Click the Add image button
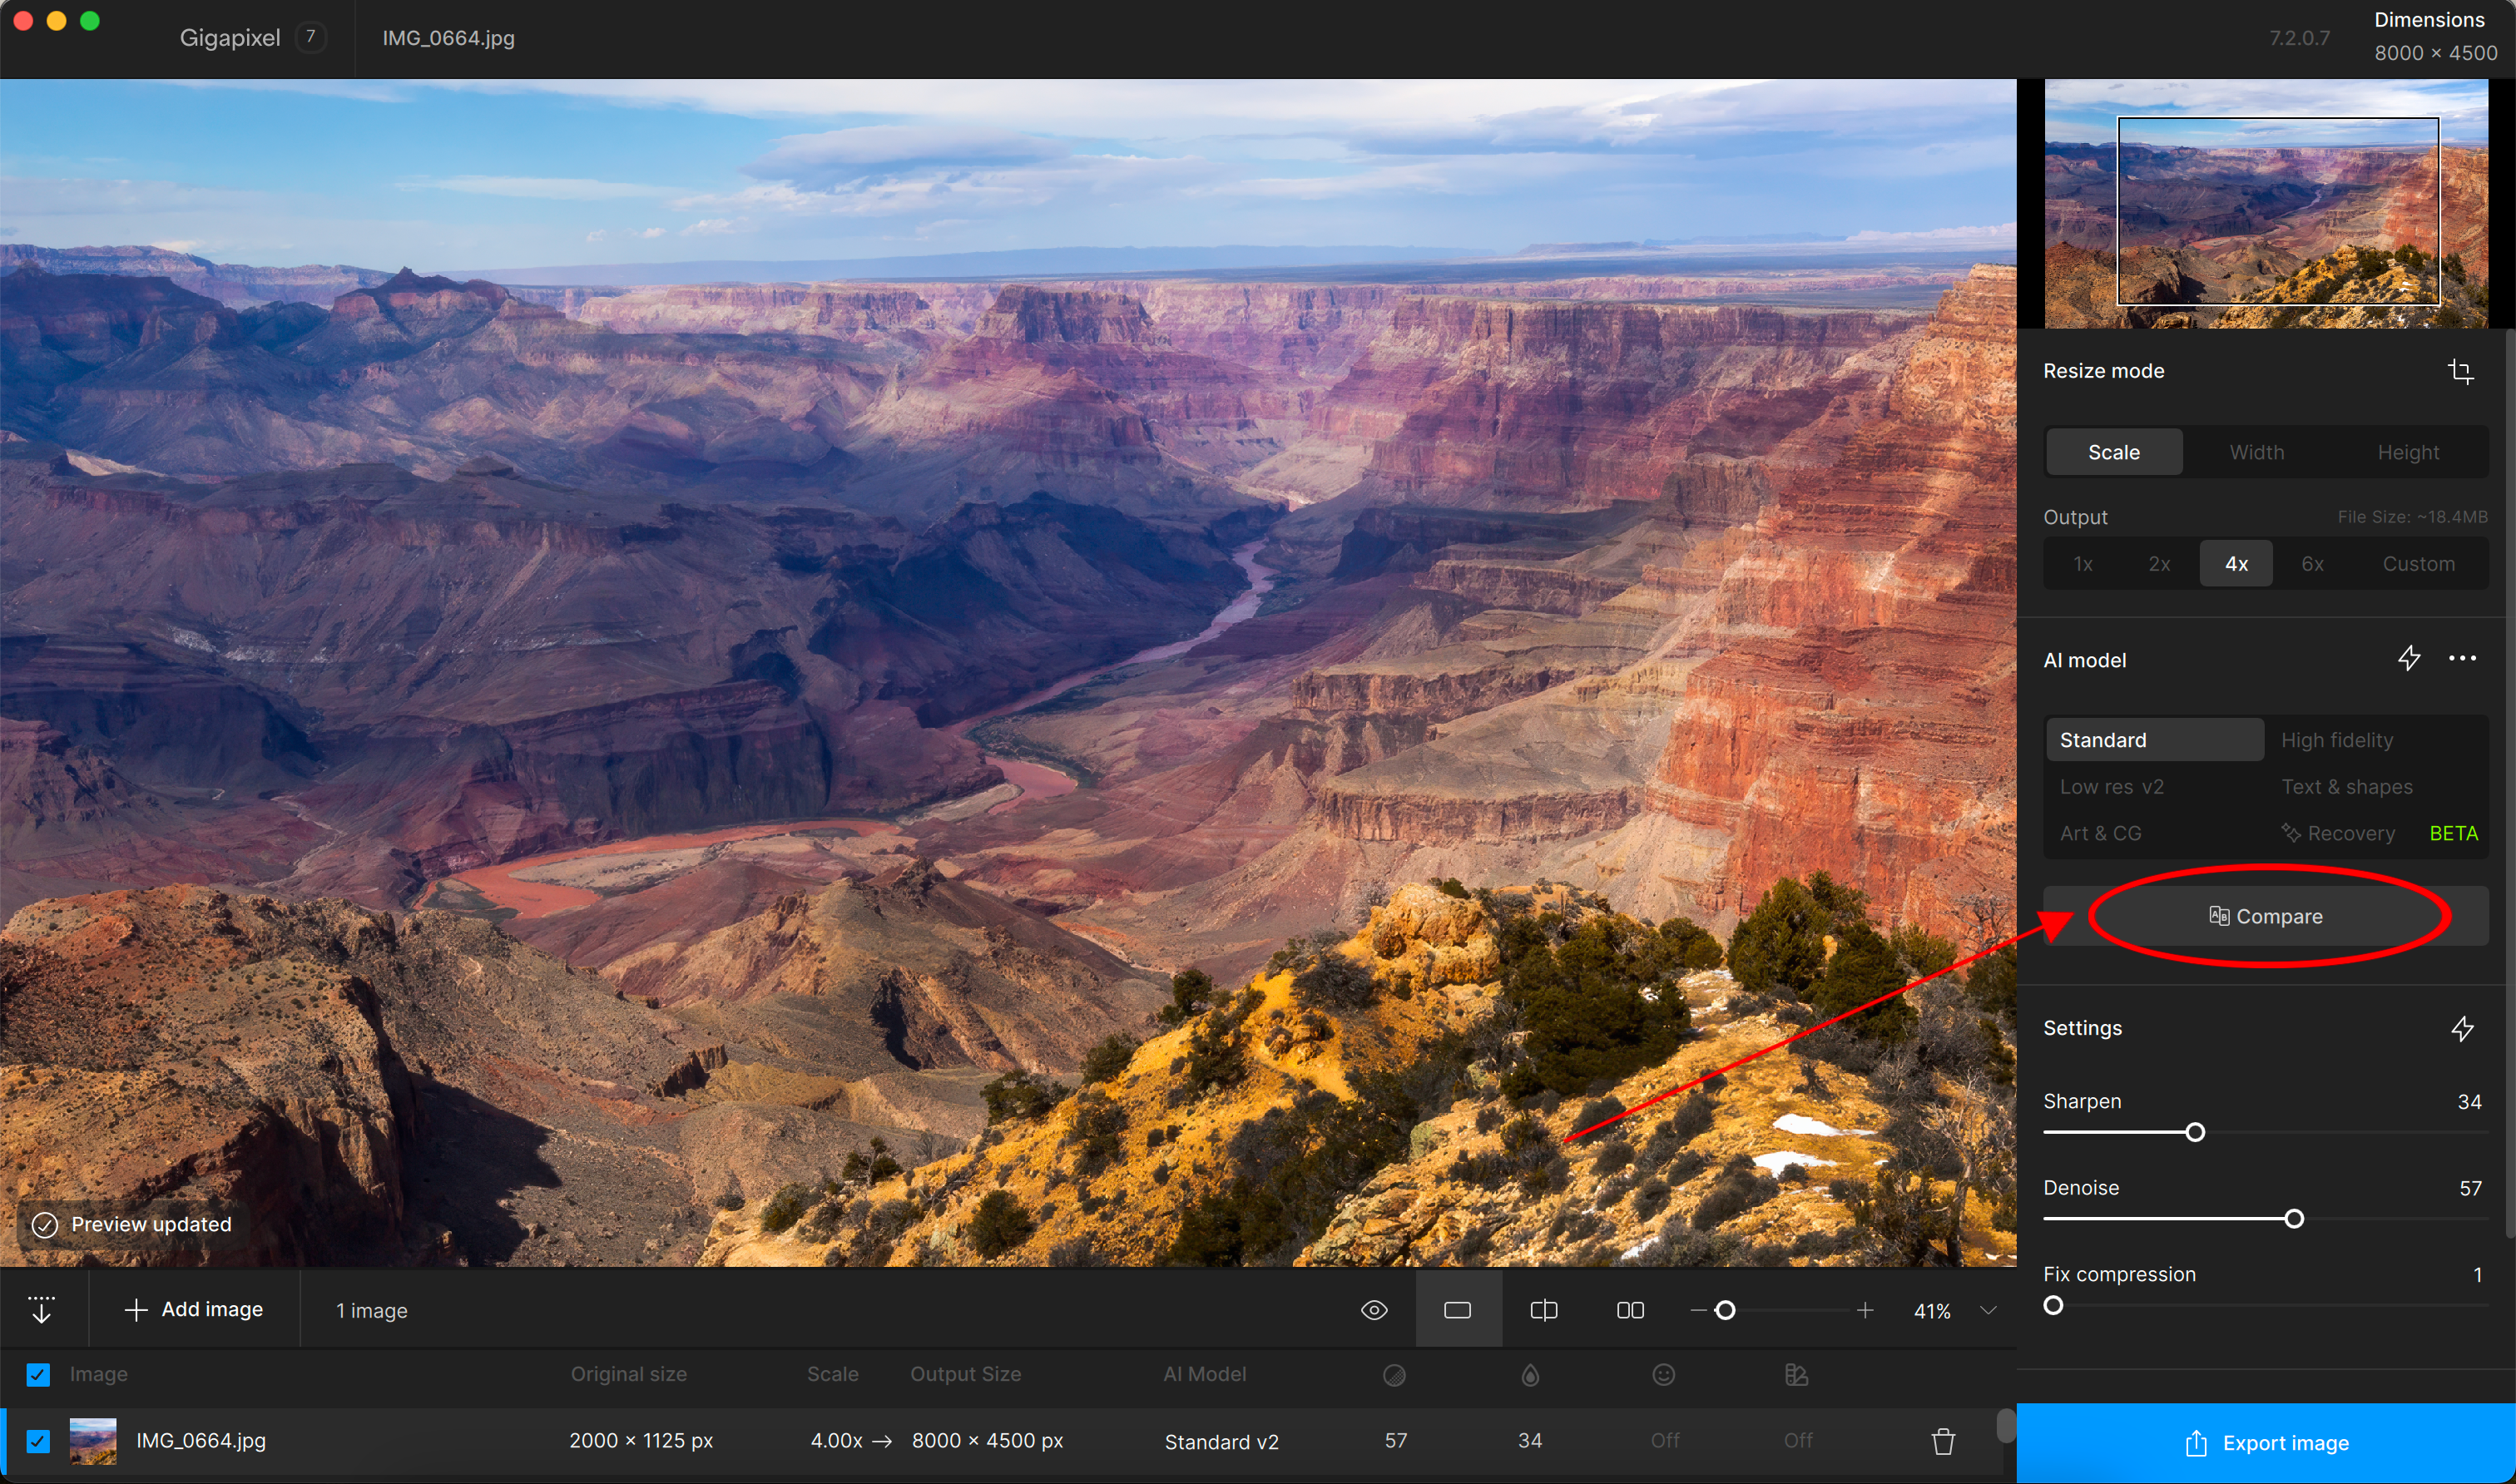Screen dimensions: 2516x1484 coord(194,1309)
